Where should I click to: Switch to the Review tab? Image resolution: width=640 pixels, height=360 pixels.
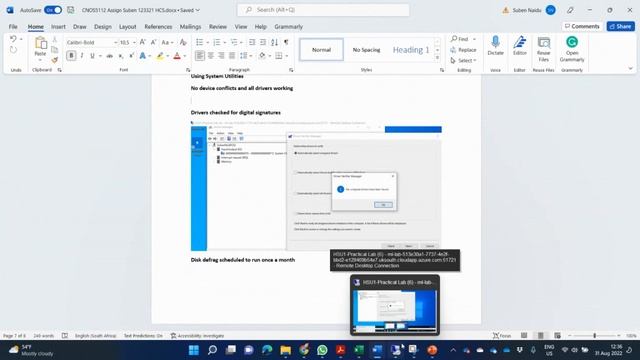pos(218,27)
